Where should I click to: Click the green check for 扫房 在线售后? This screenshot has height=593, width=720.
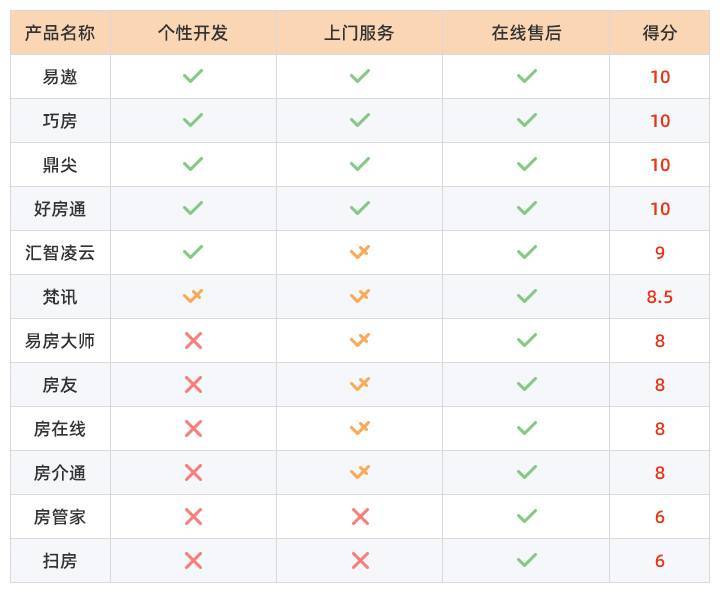point(526,560)
